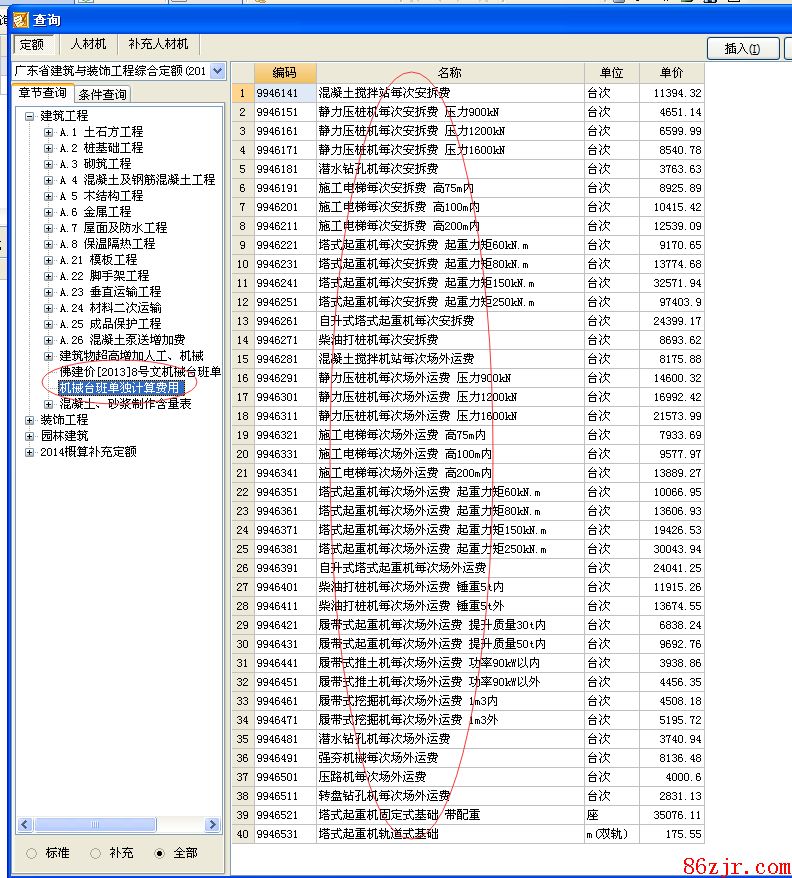Image resolution: width=792 pixels, height=878 pixels.
Task: Click the 编码 column header
Action: (x=284, y=73)
